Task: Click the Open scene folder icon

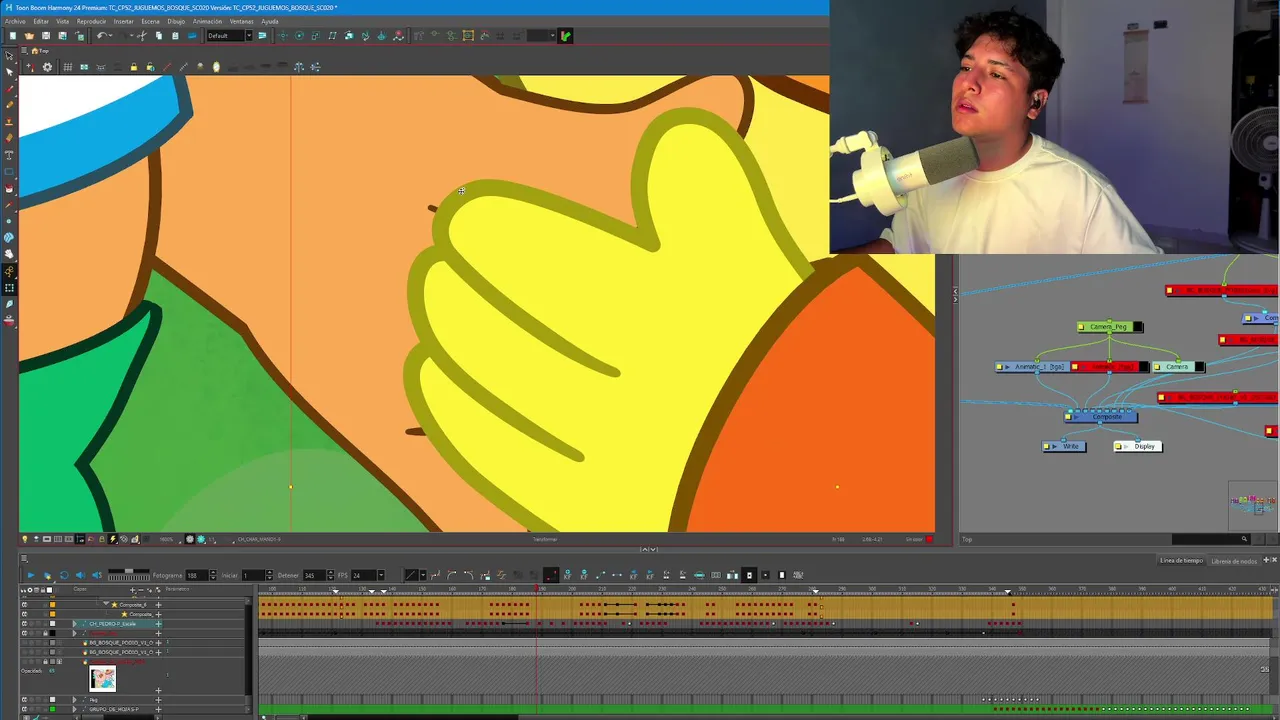Action: tap(29, 36)
